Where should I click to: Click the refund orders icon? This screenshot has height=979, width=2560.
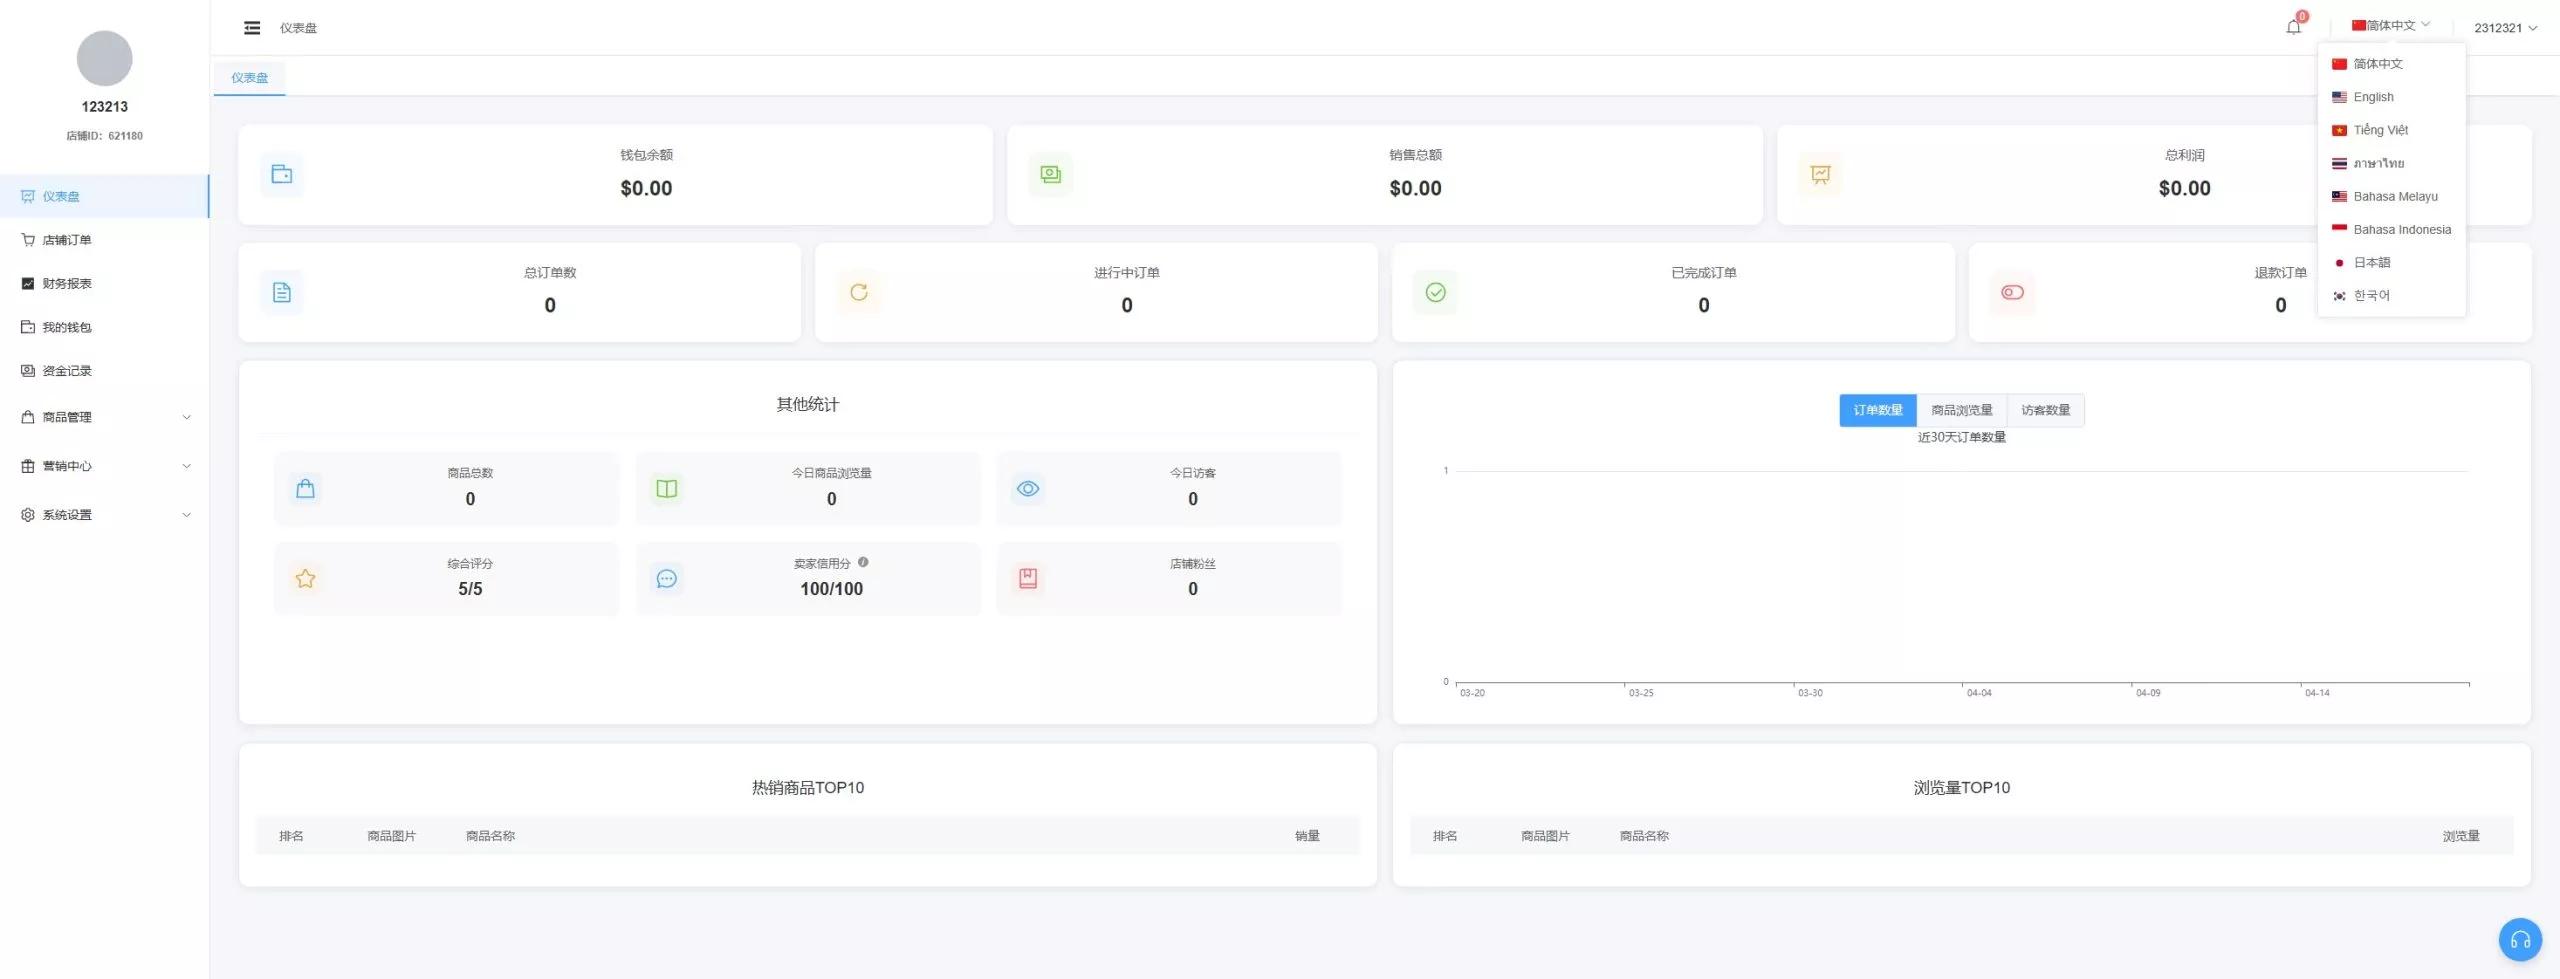2012,292
